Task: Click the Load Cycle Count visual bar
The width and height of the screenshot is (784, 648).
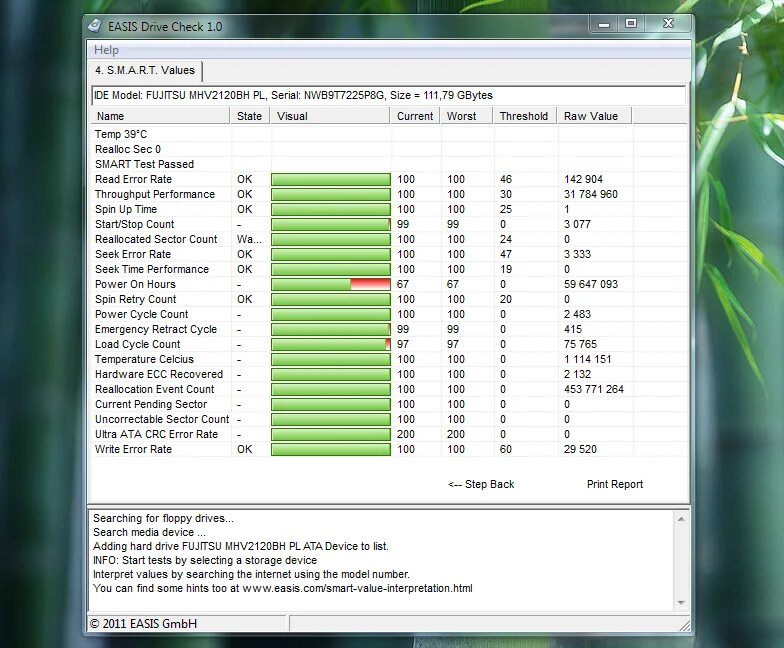Action: click(x=330, y=344)
